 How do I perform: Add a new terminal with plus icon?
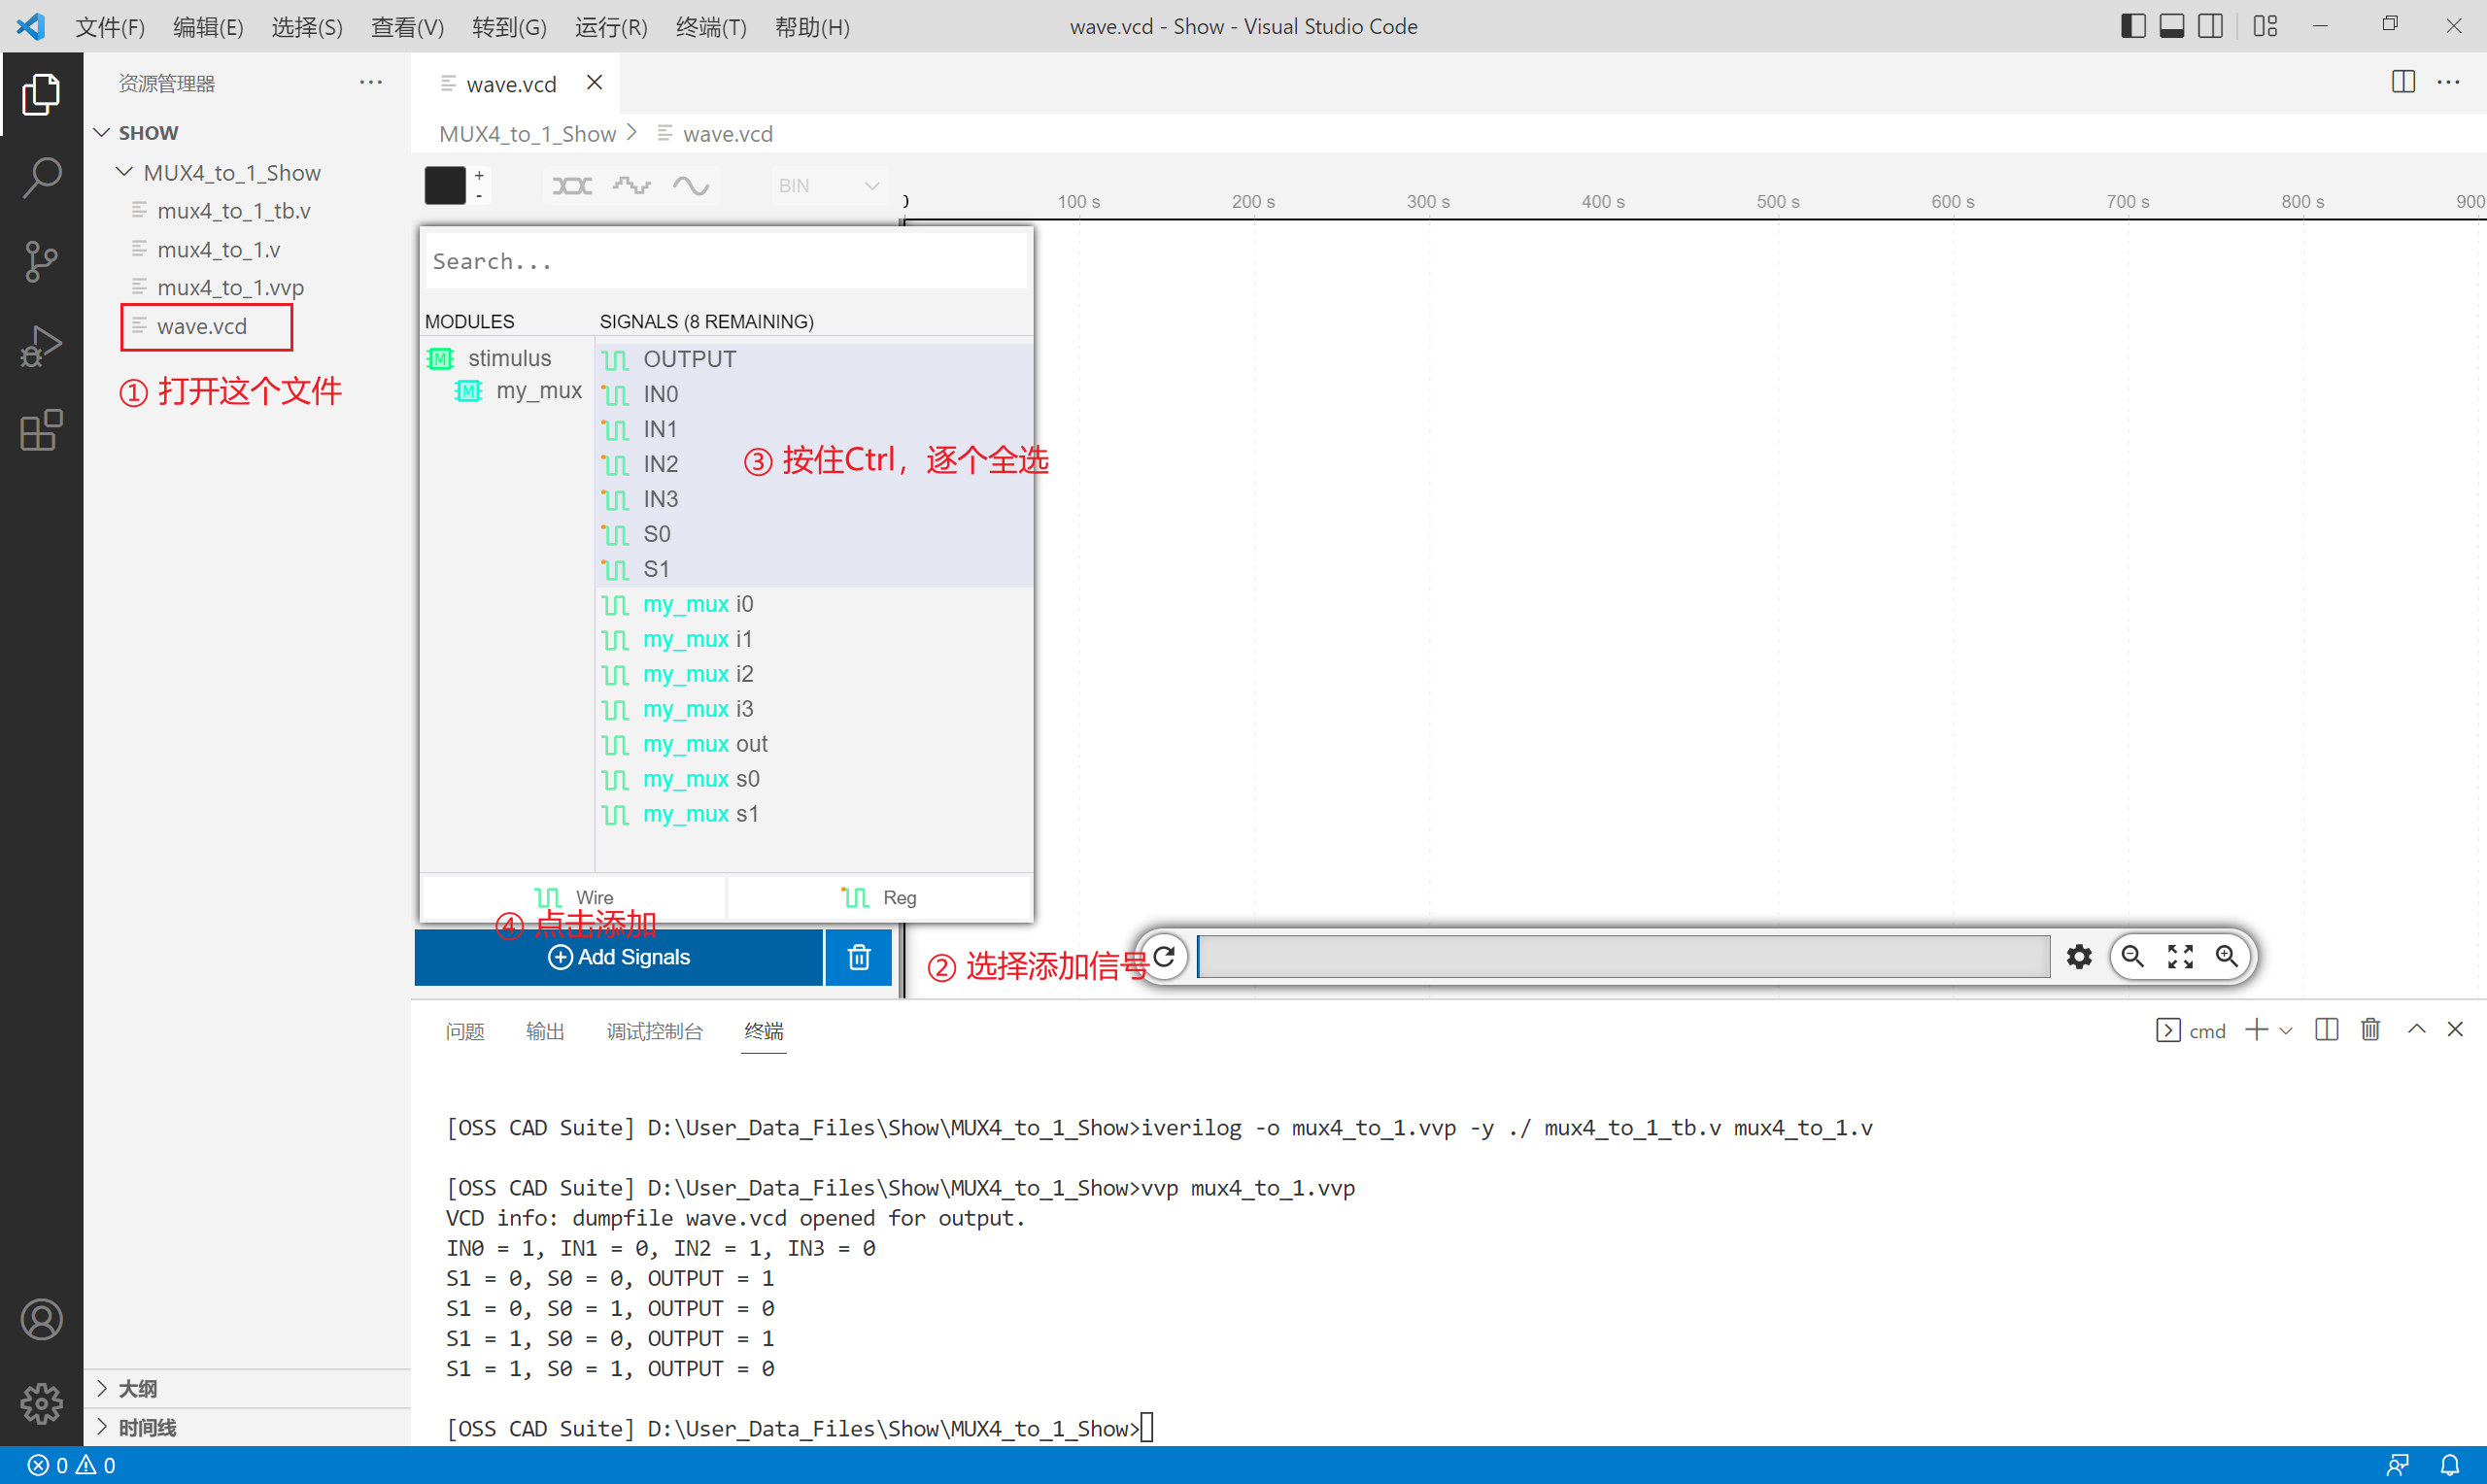[2256, 1029]
